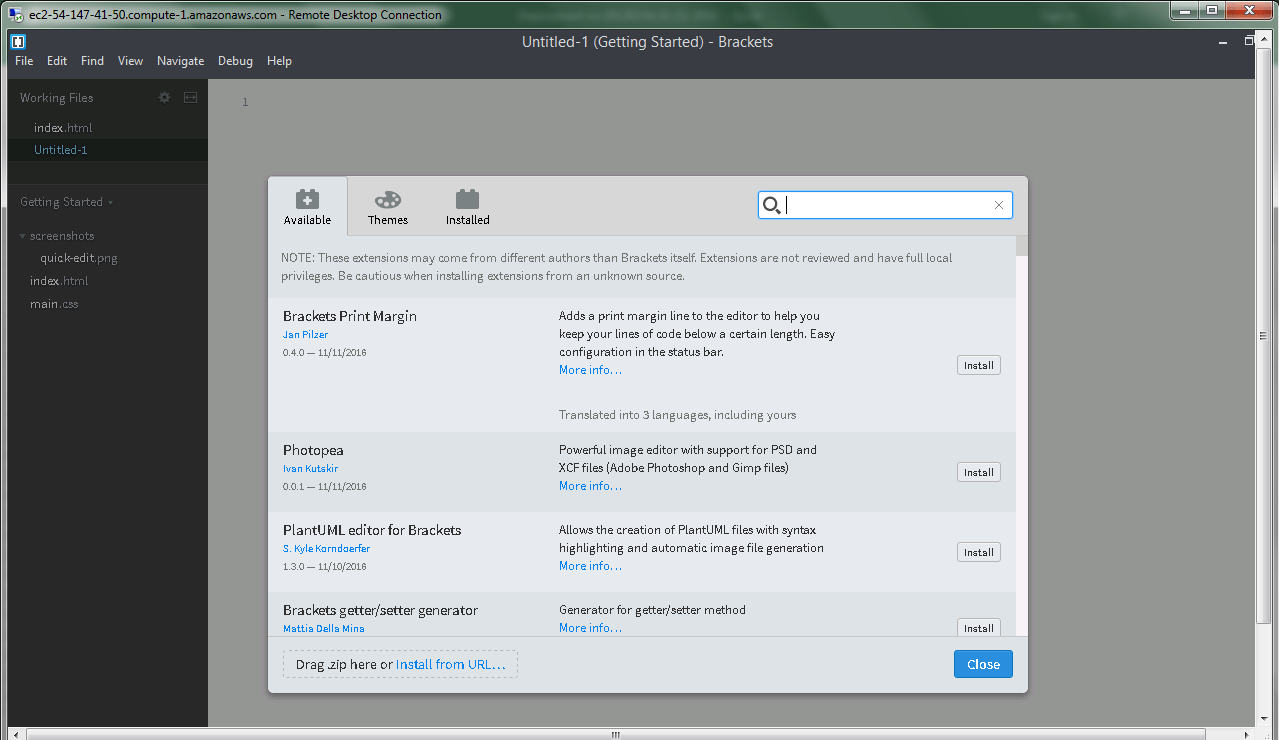
Task: Open the Navigate menu
Action: (x=180, y=61)
